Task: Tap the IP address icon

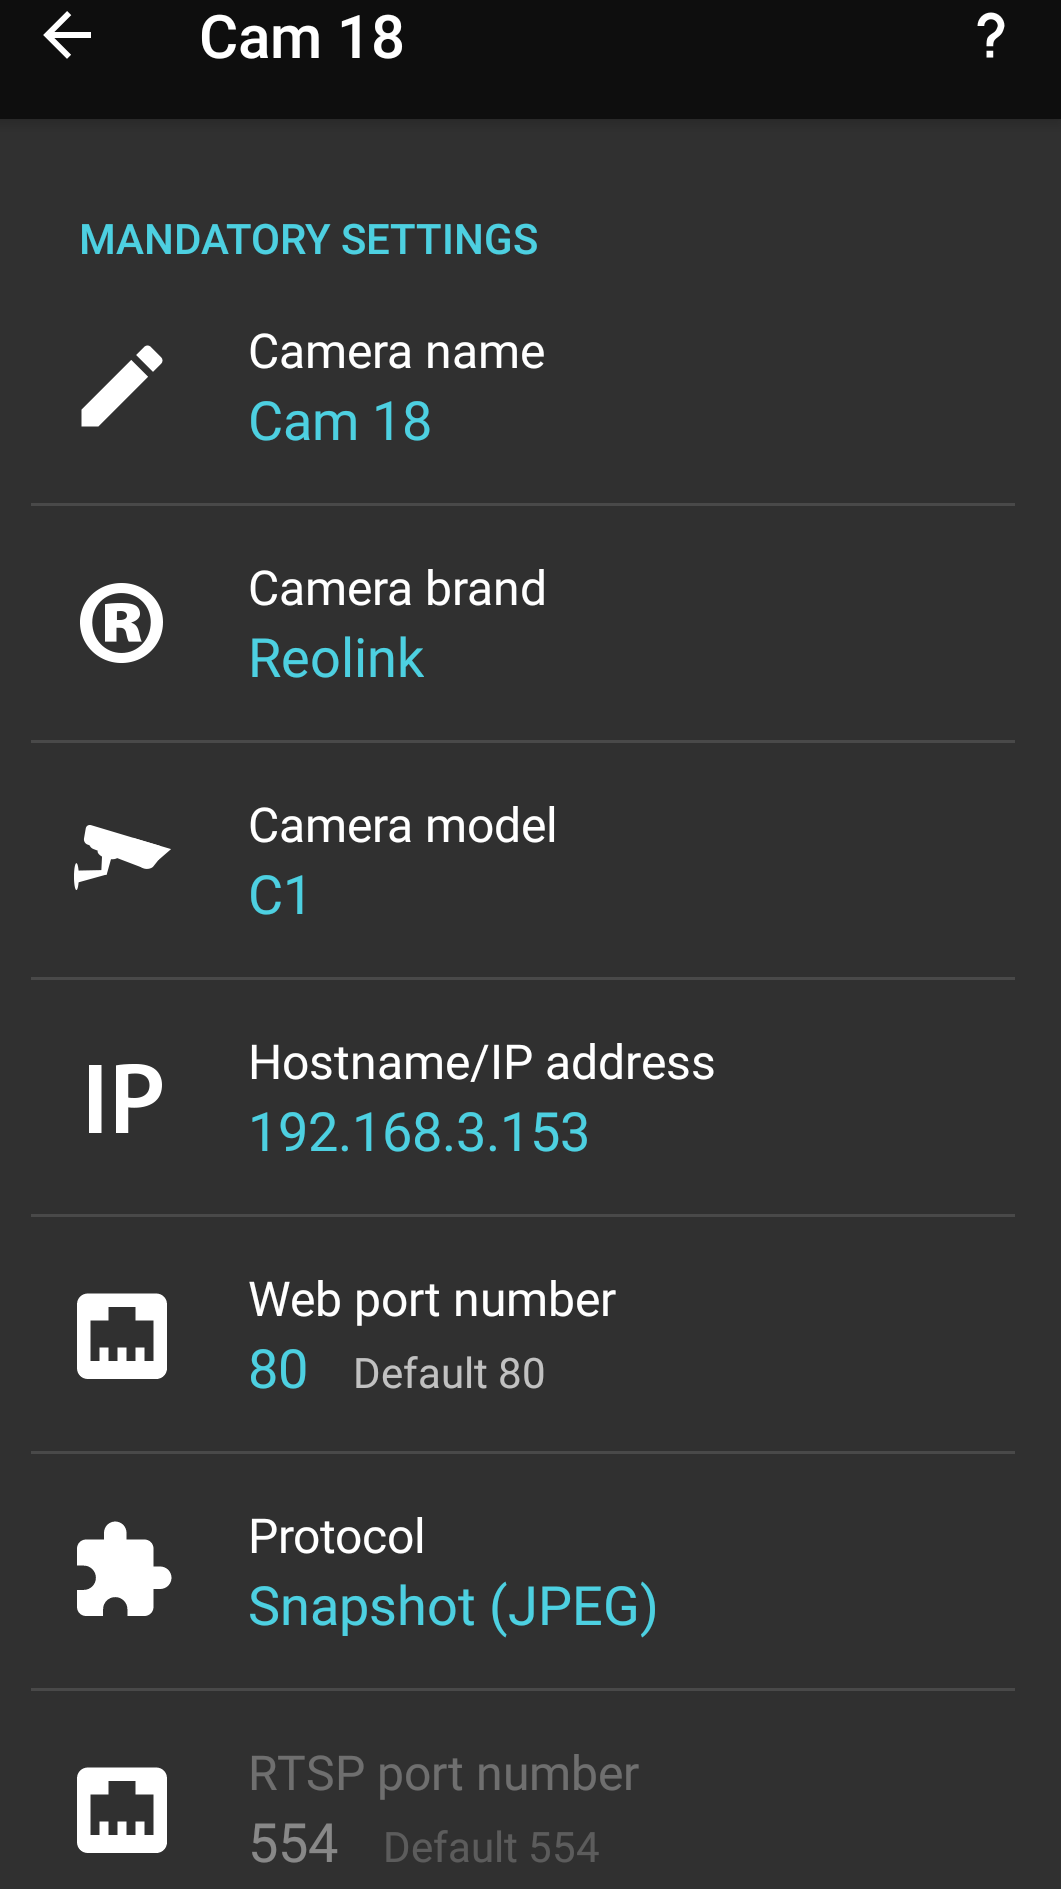Action: click(x=123, y=1099)
